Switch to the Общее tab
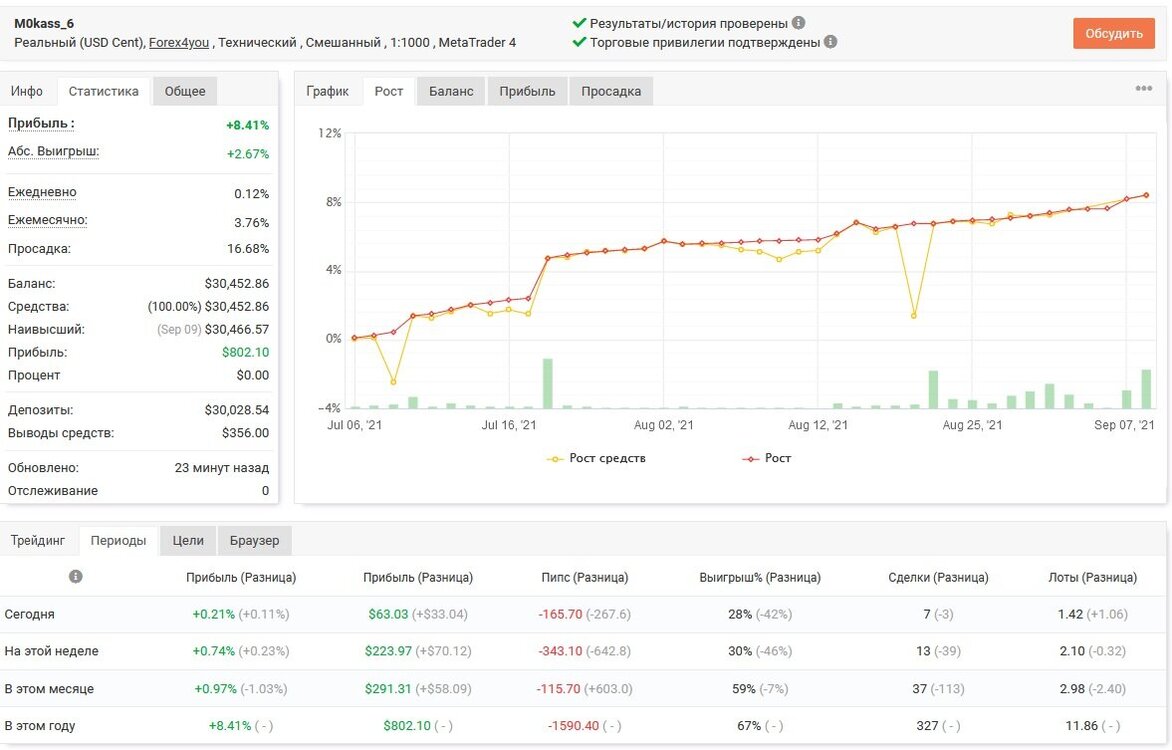This screenshot has width=1172, height=750. click(x=185, y=91)
